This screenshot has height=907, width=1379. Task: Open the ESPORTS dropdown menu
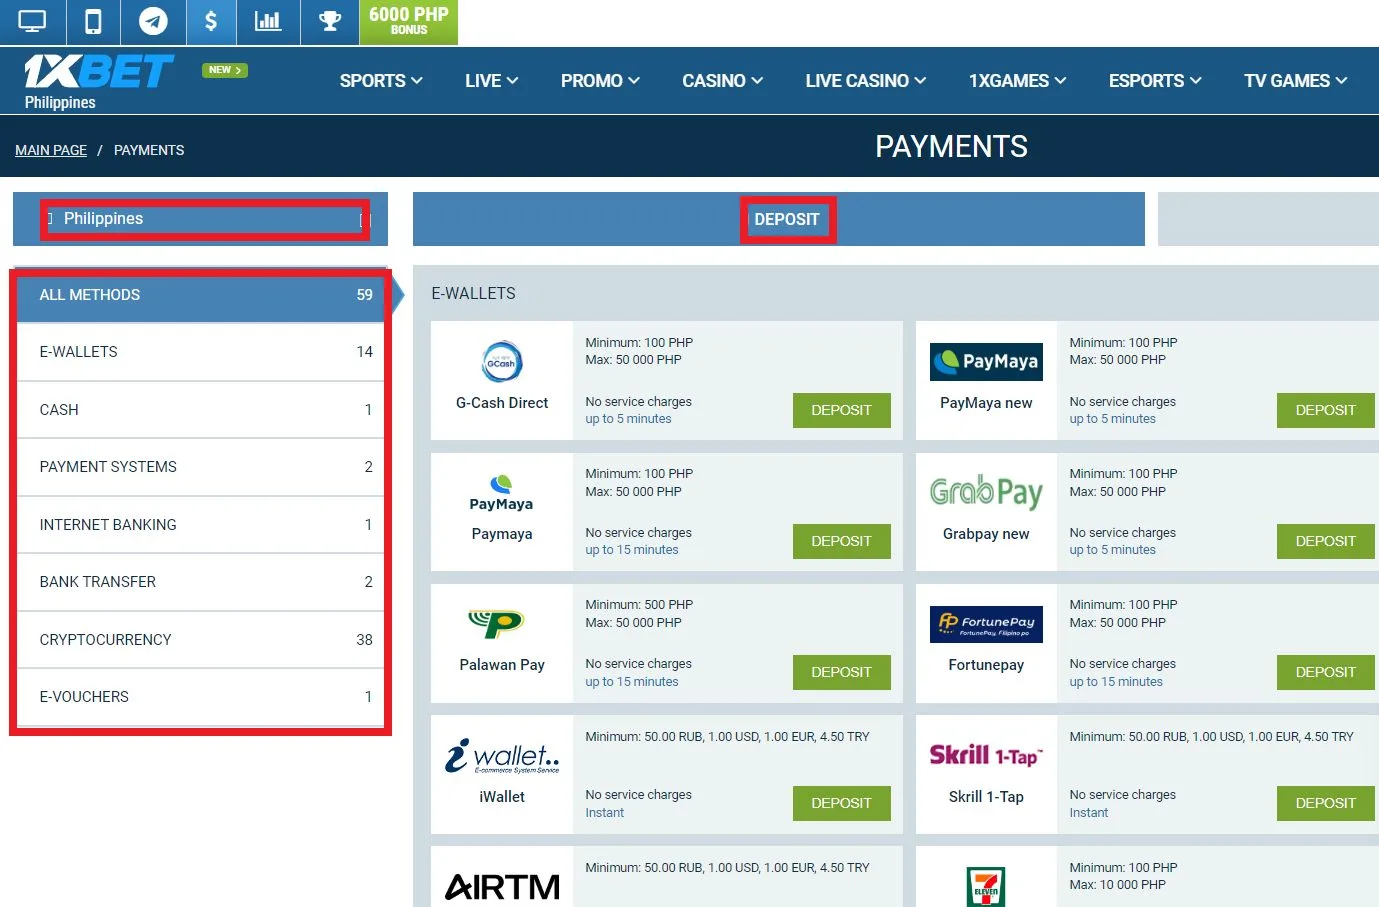[x=1155, y=81]
